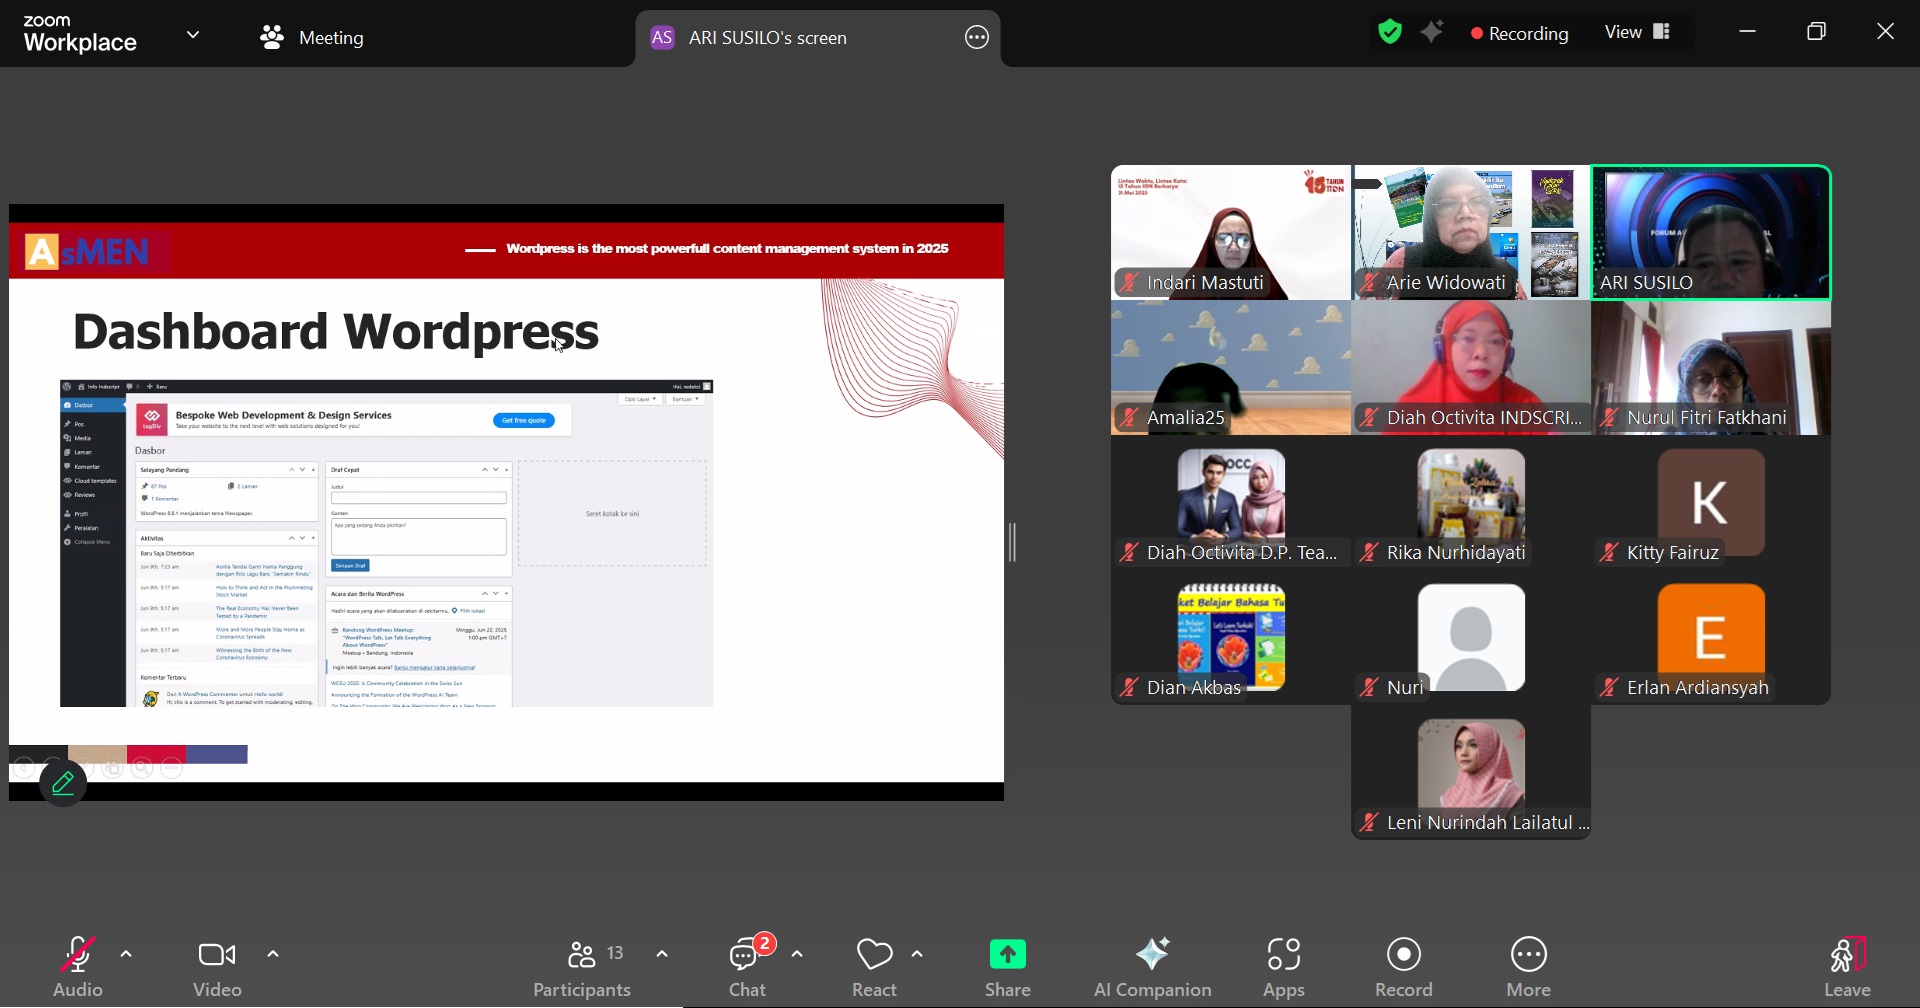Screen dimensions: 1920x1008
Task: Click the Recording indicator
Action: (1519, 33)
